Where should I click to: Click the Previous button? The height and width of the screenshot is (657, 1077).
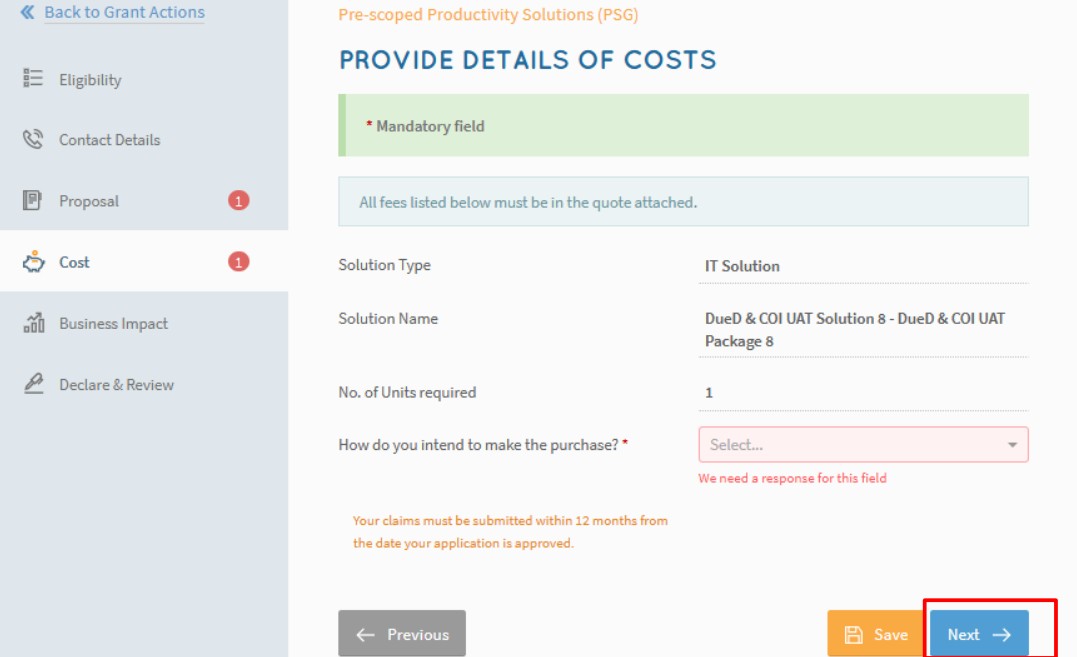(402, 634)
